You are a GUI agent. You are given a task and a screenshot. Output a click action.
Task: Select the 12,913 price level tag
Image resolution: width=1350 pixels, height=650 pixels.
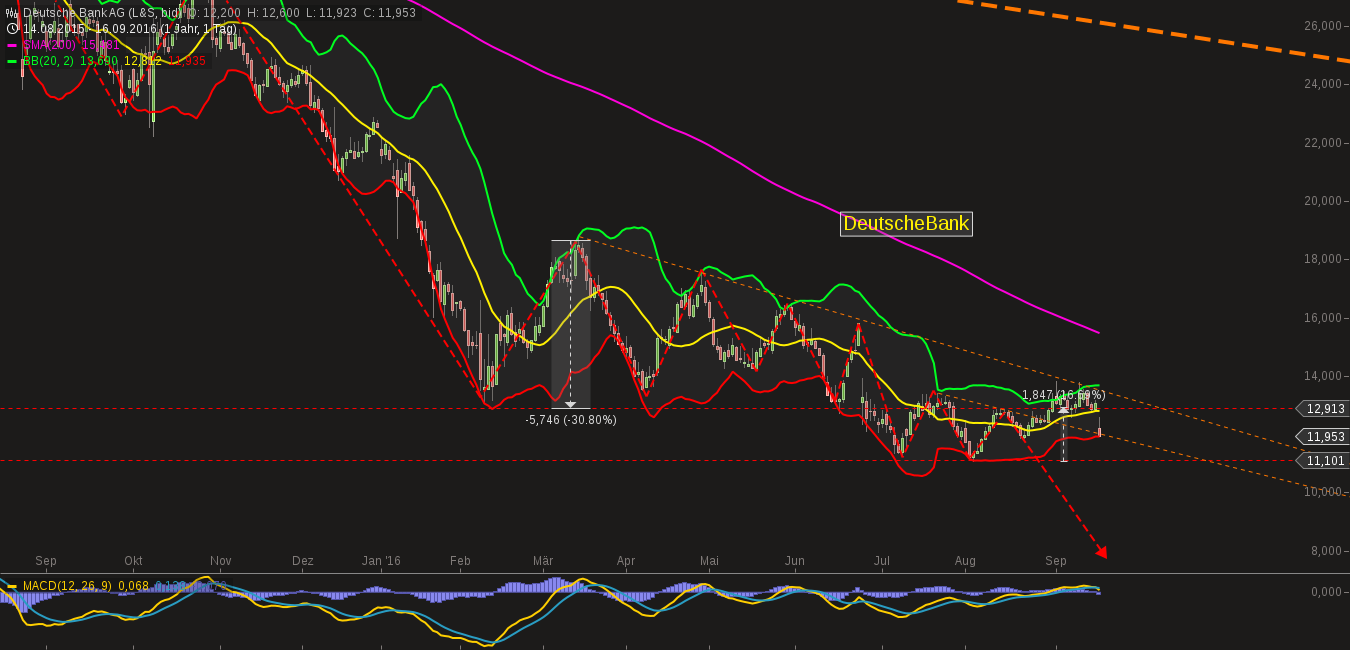pos(1322,408)
